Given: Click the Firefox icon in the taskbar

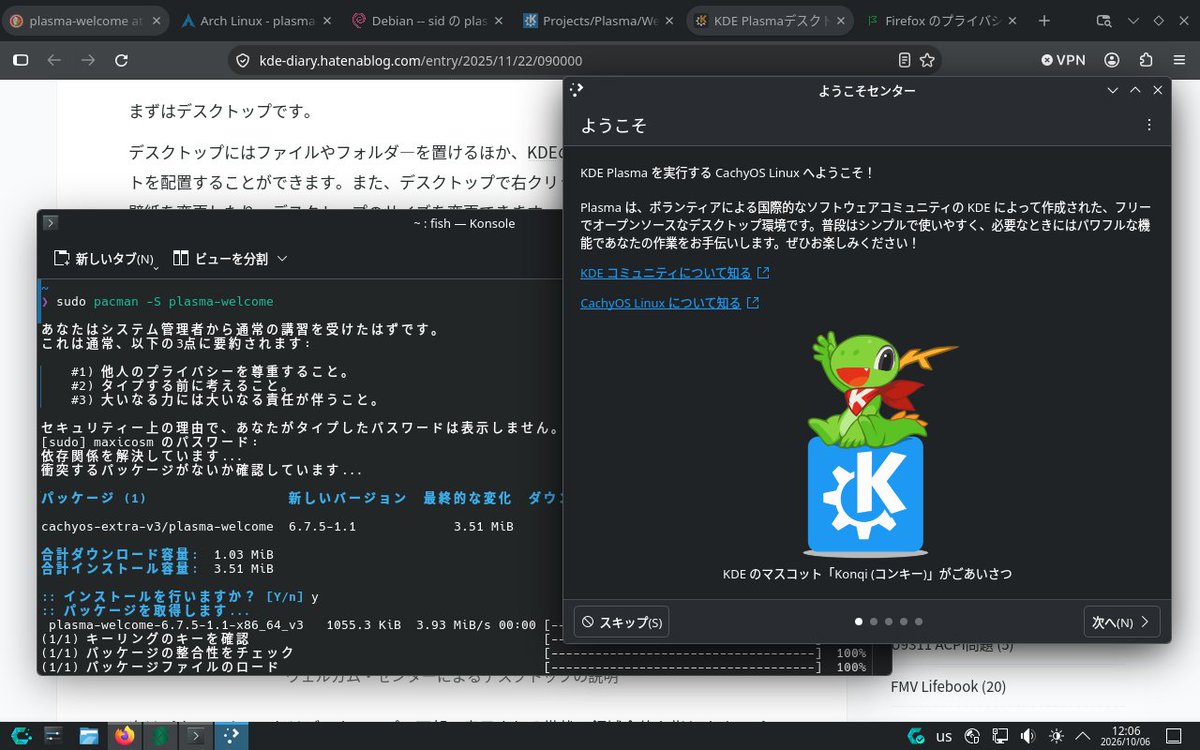Looking at the screenshot, I should (125, 736).
